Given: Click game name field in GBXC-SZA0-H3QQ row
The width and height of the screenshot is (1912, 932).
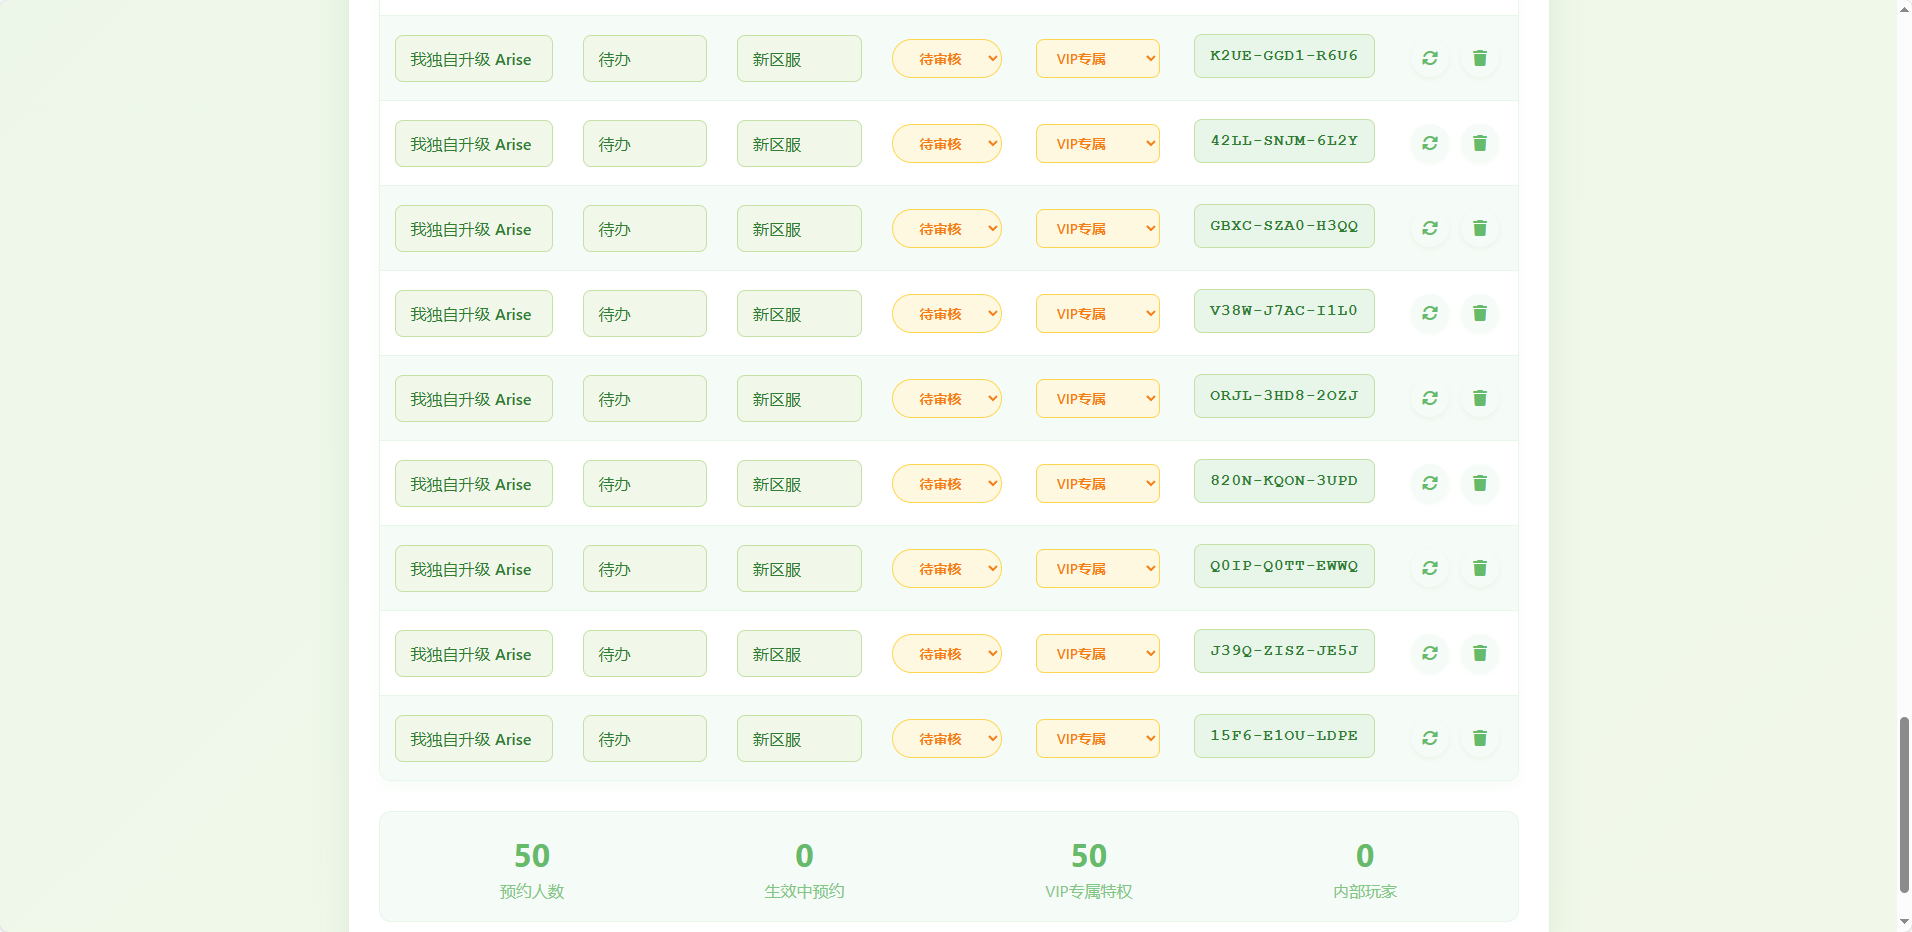Looking at the screenshot, I should [473, 229].
